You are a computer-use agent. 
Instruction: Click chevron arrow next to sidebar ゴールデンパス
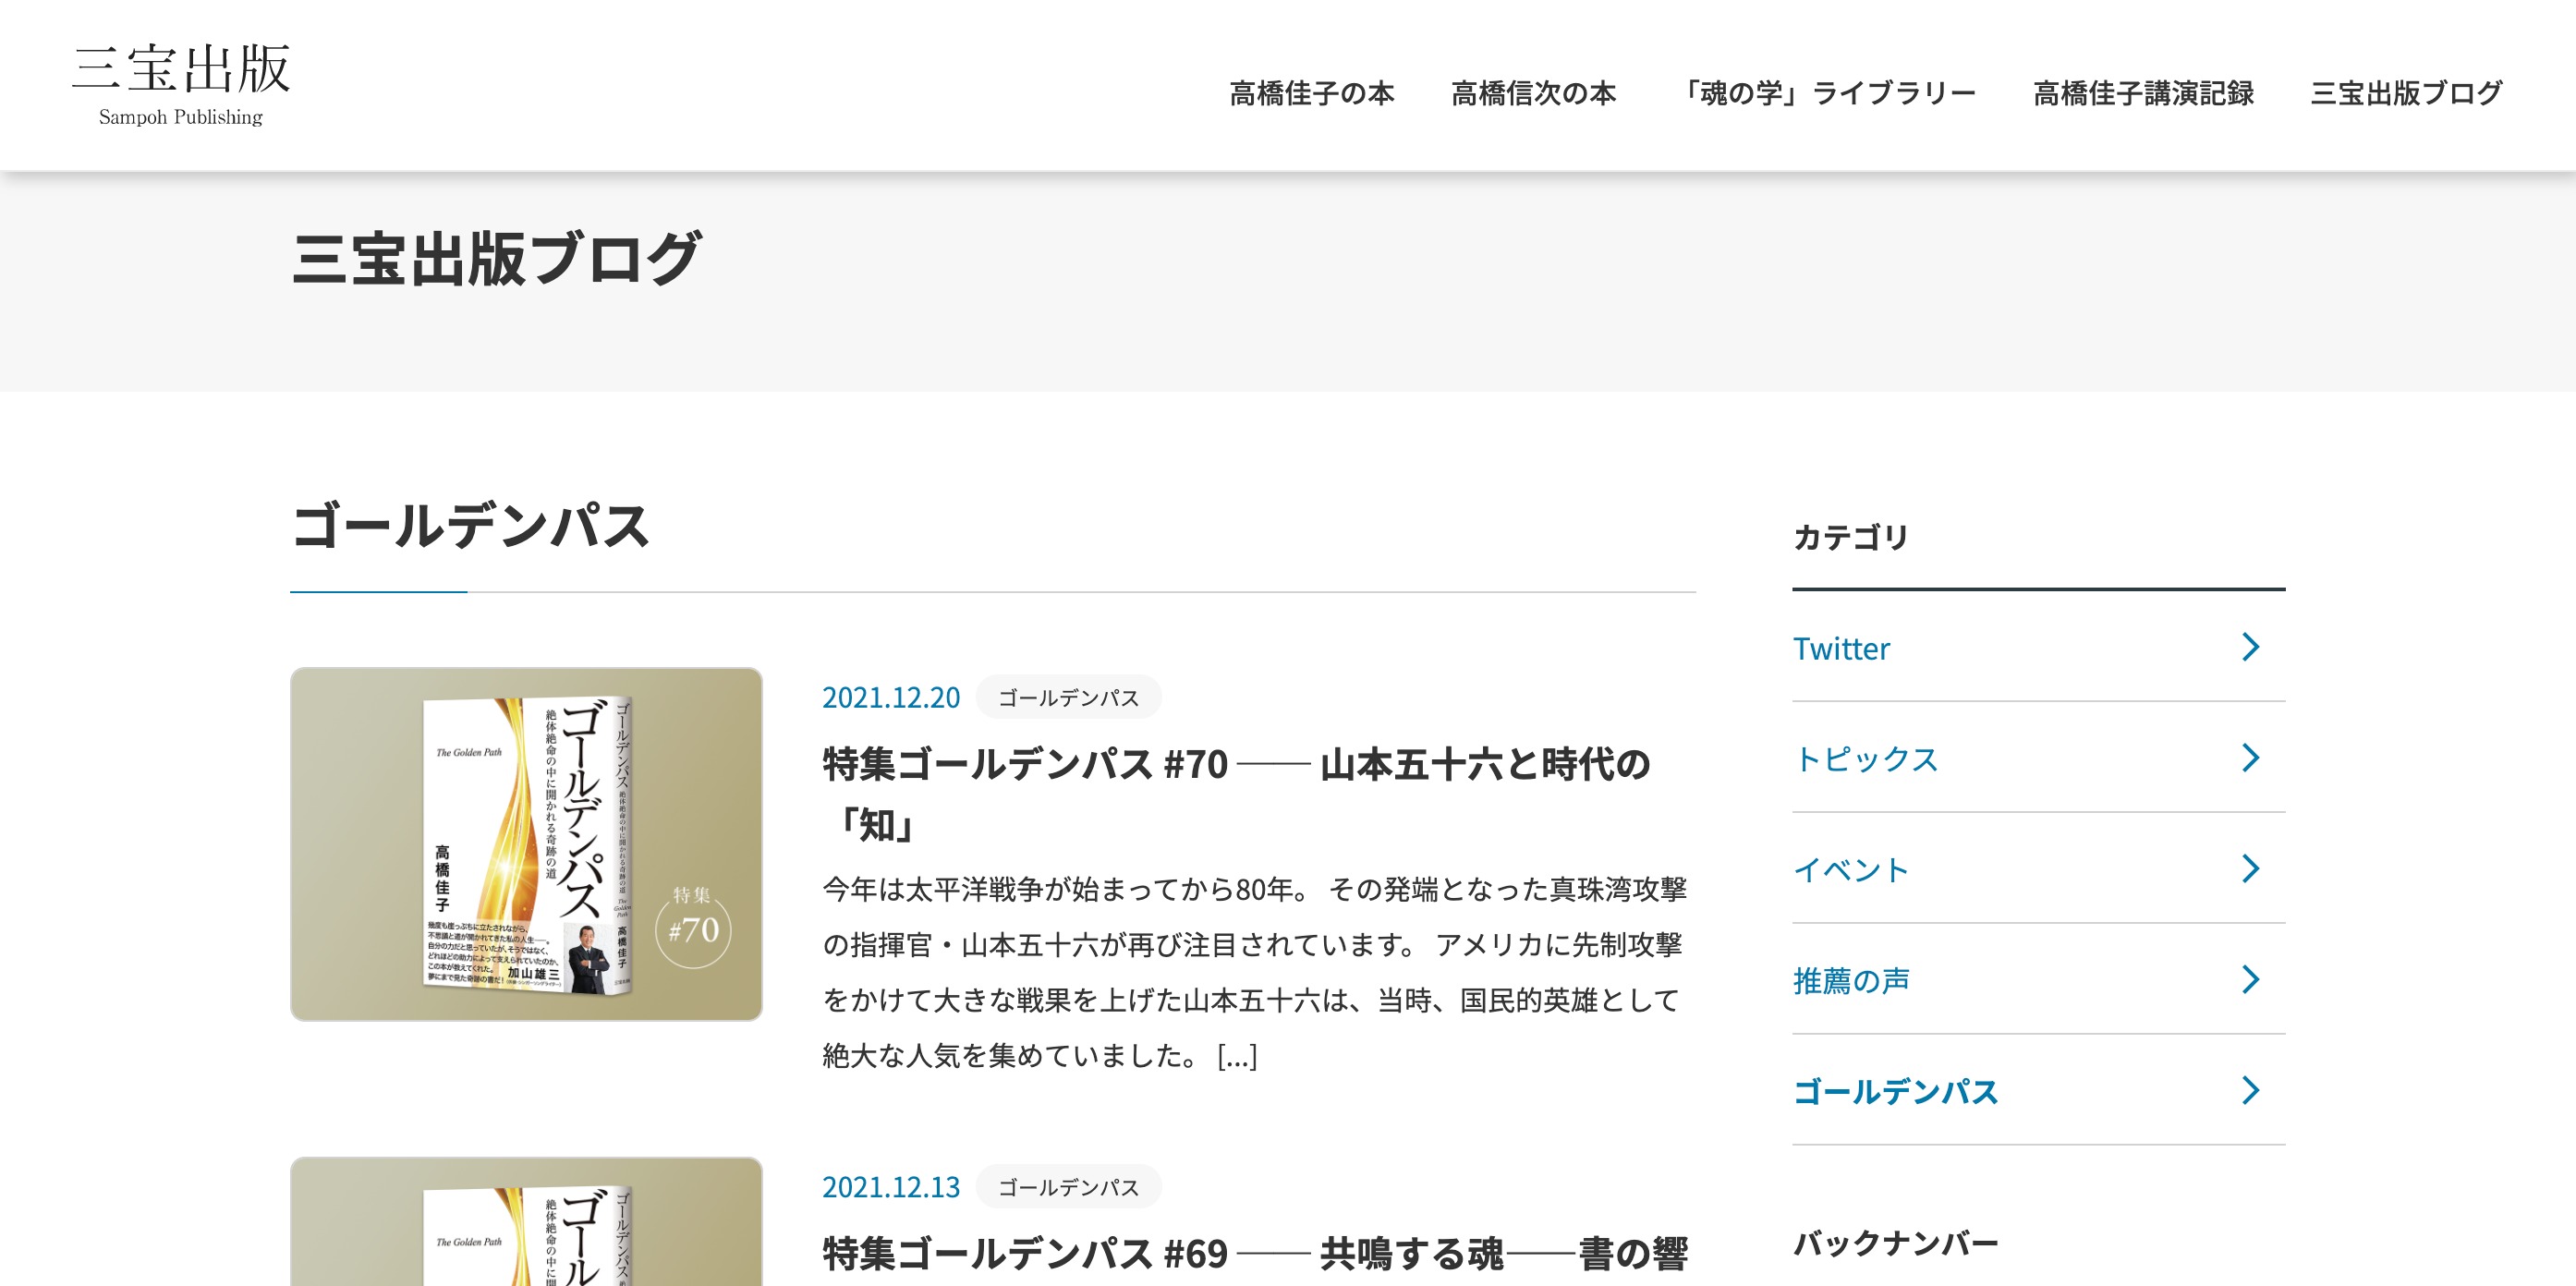tap(2251, 1091)
